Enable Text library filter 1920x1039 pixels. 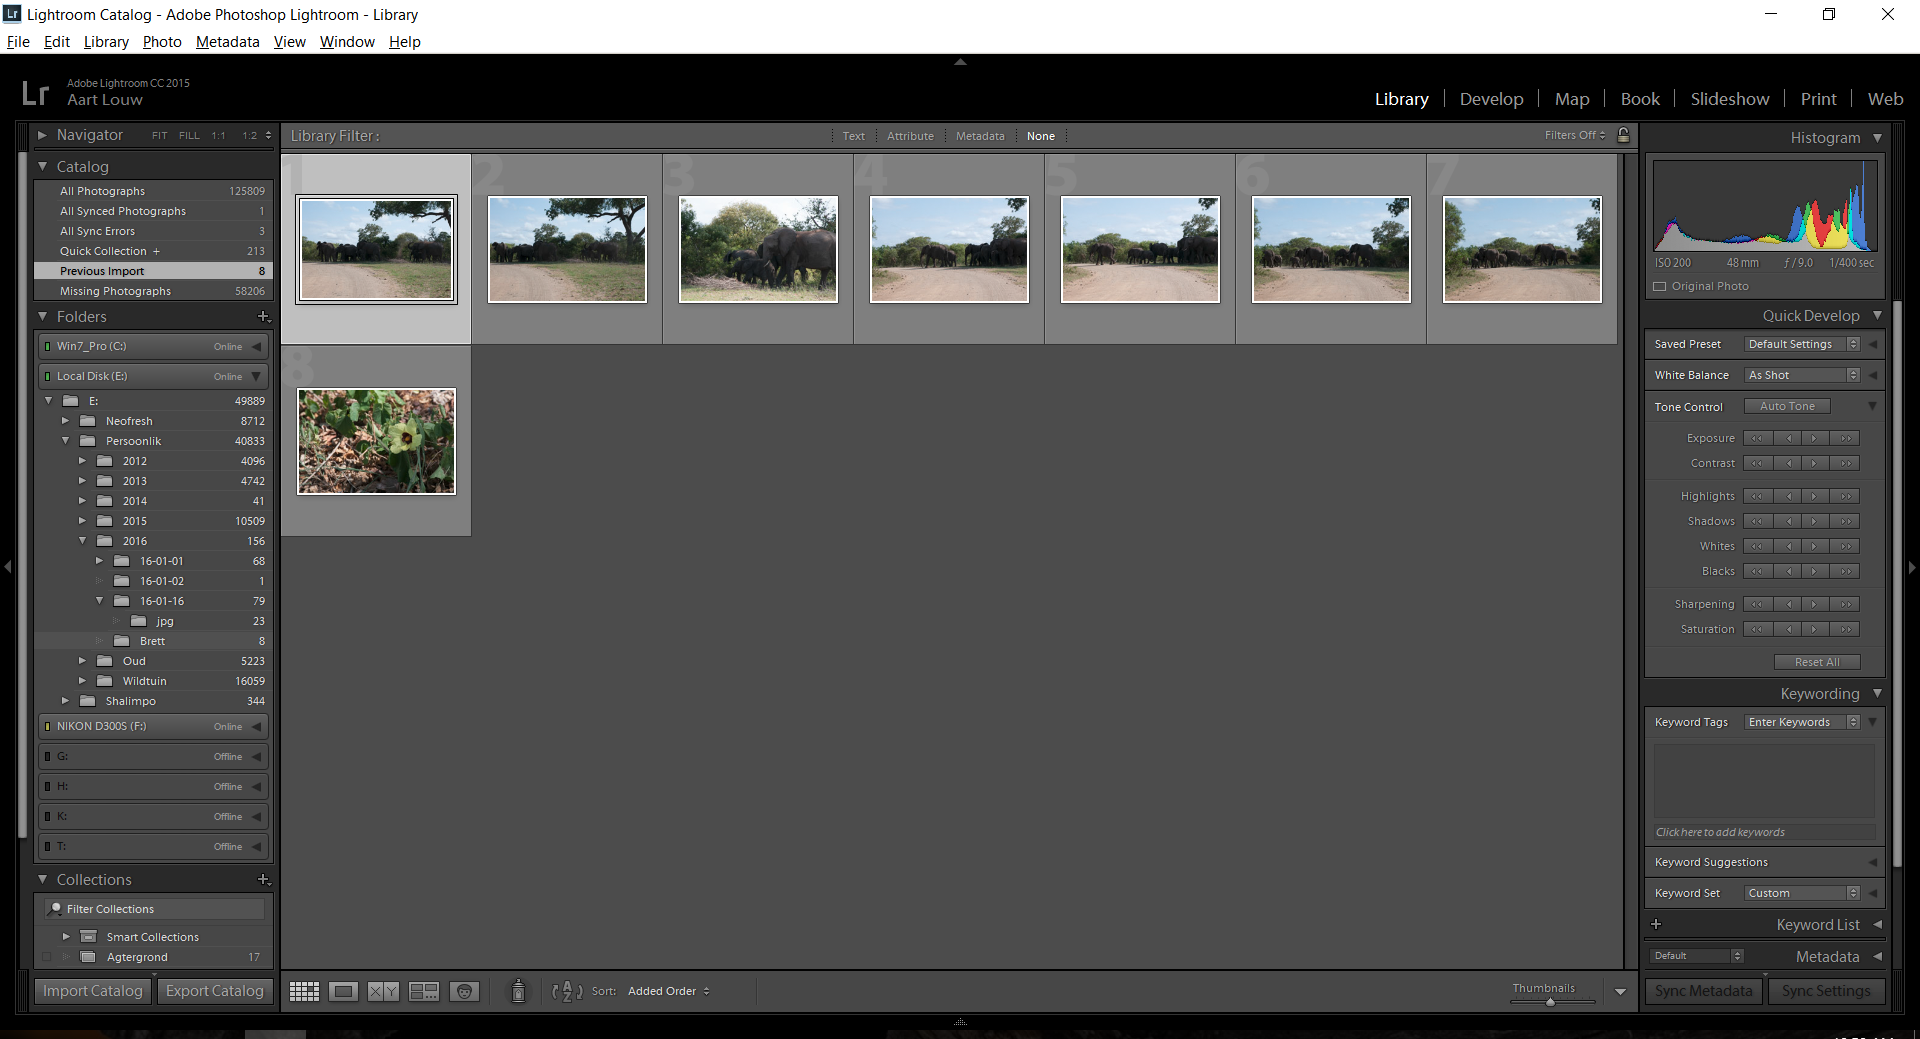(853, 136)
